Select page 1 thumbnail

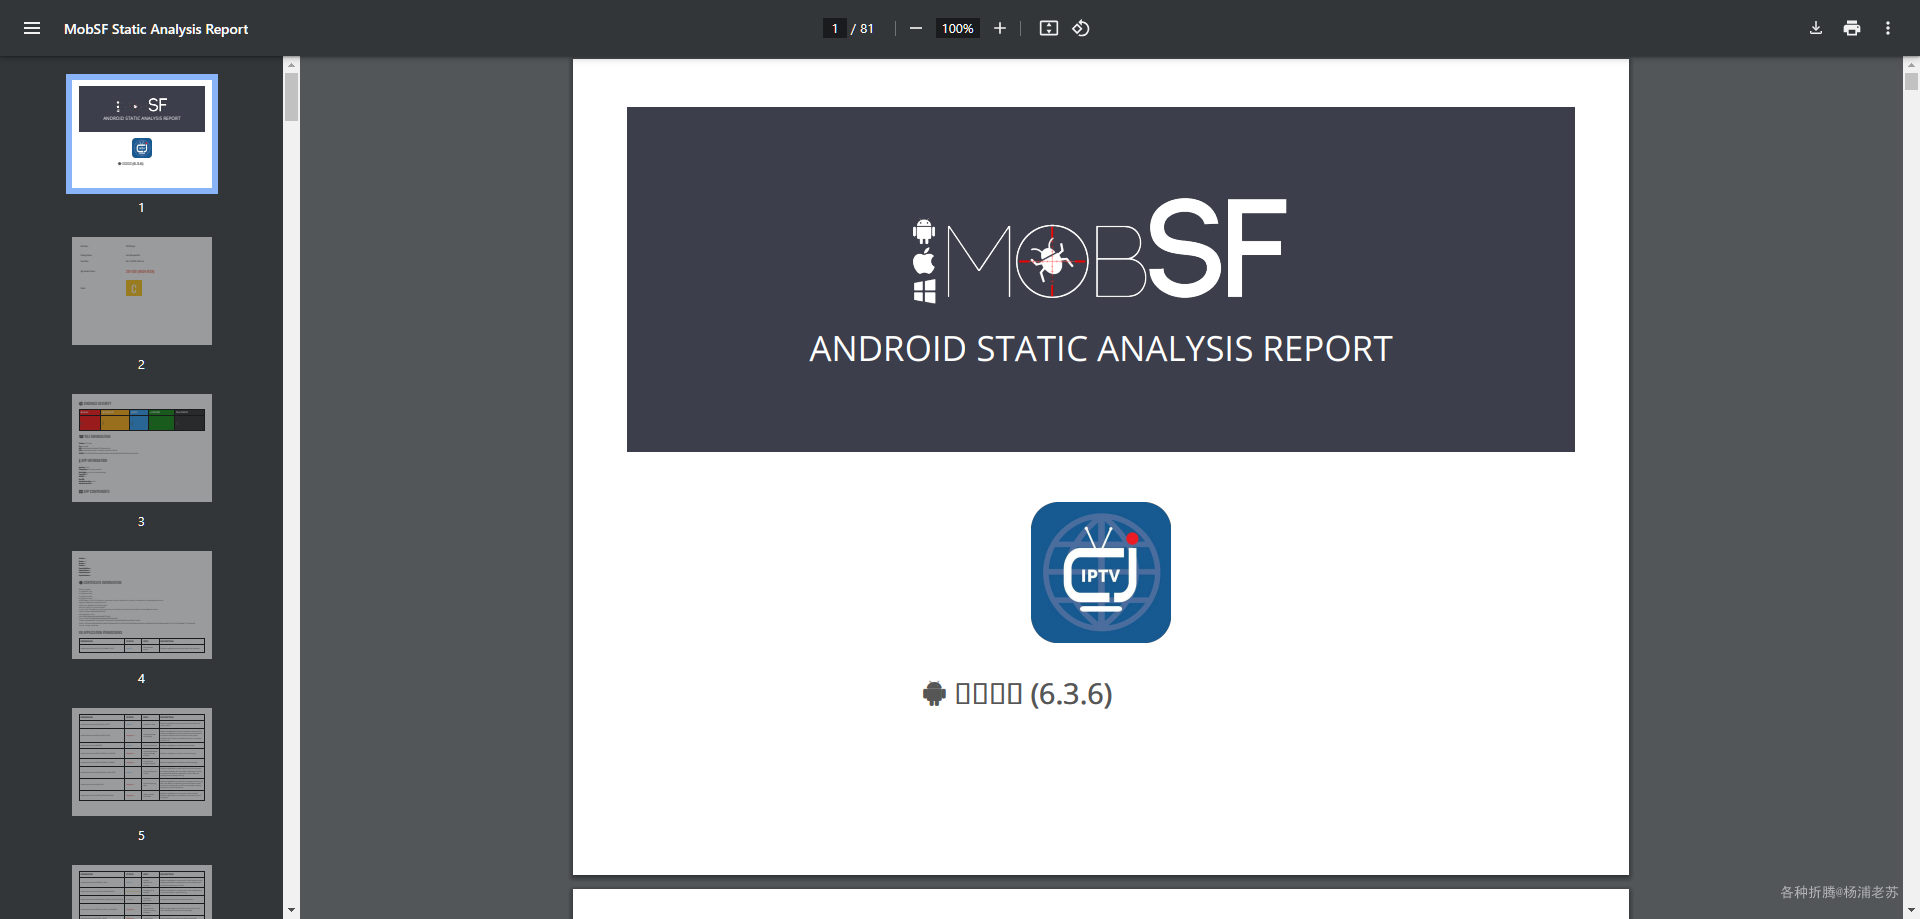tap(142, 134)
